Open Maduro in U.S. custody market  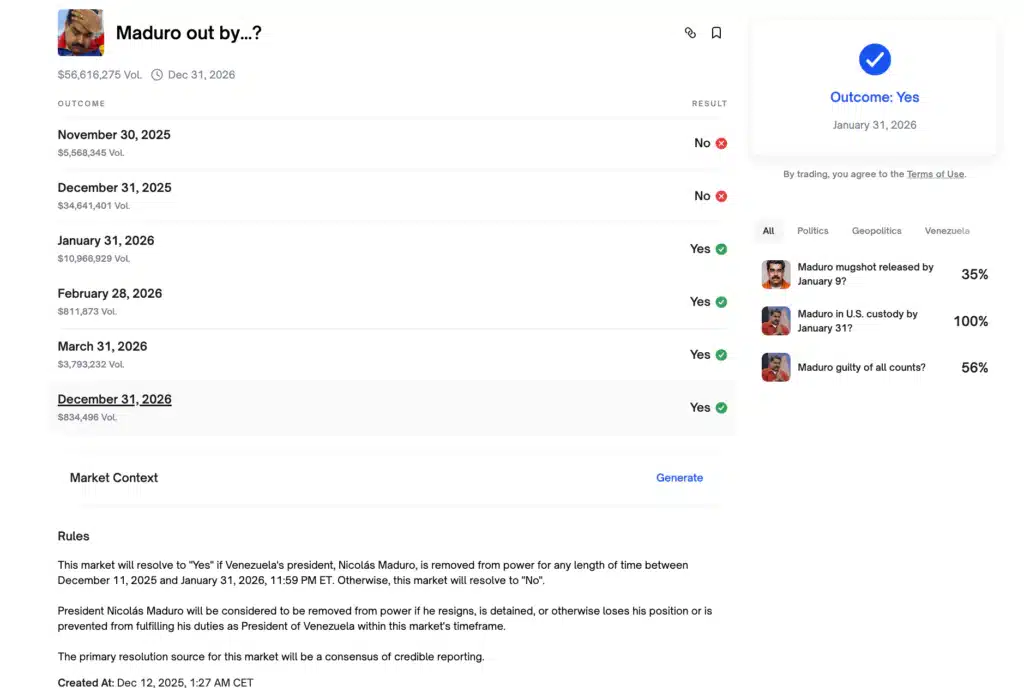857,321
